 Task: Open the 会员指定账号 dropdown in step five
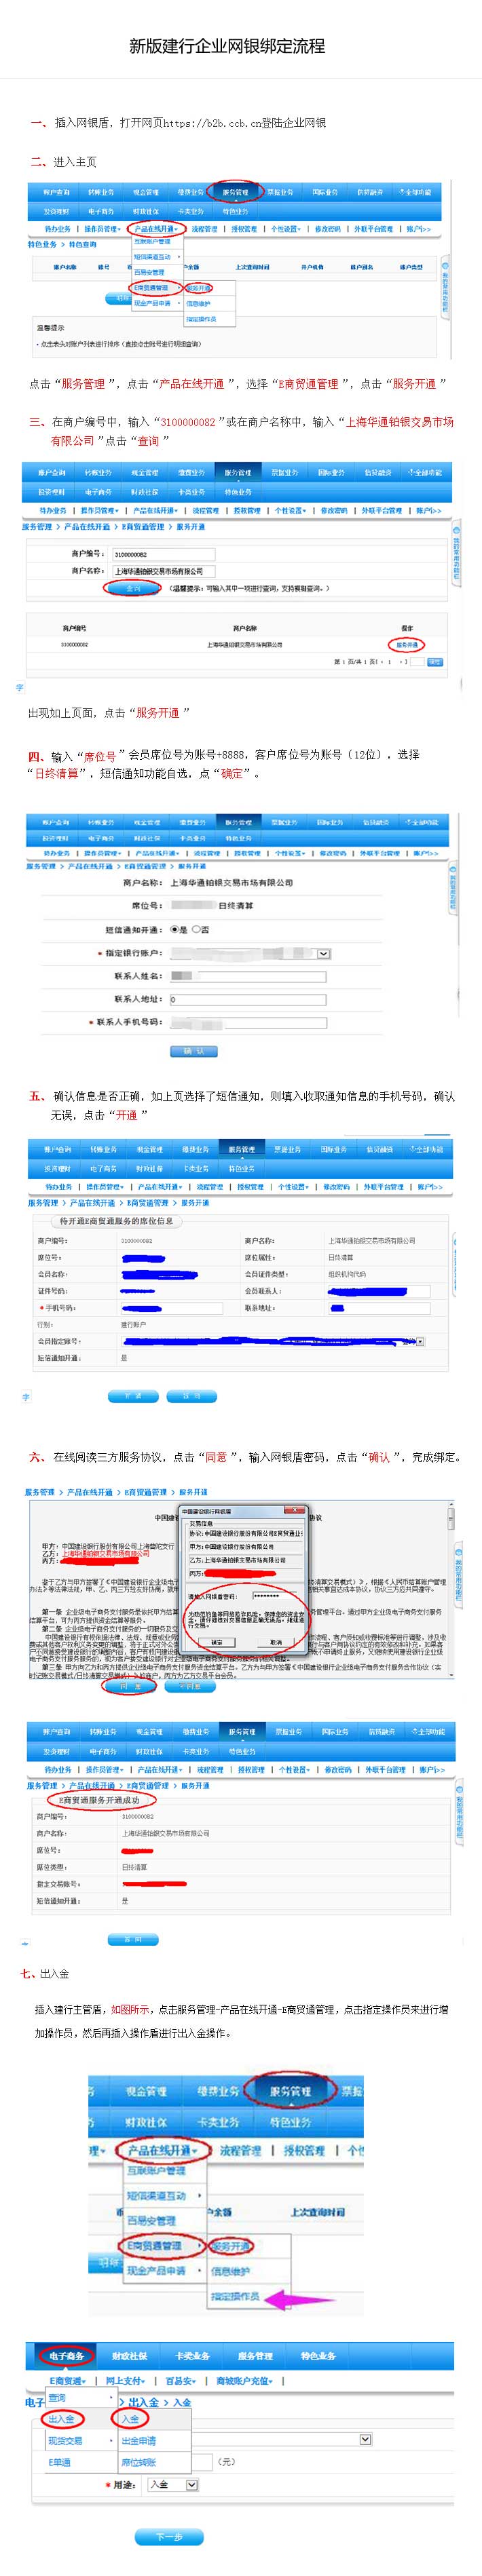(x=419, y=1341)
